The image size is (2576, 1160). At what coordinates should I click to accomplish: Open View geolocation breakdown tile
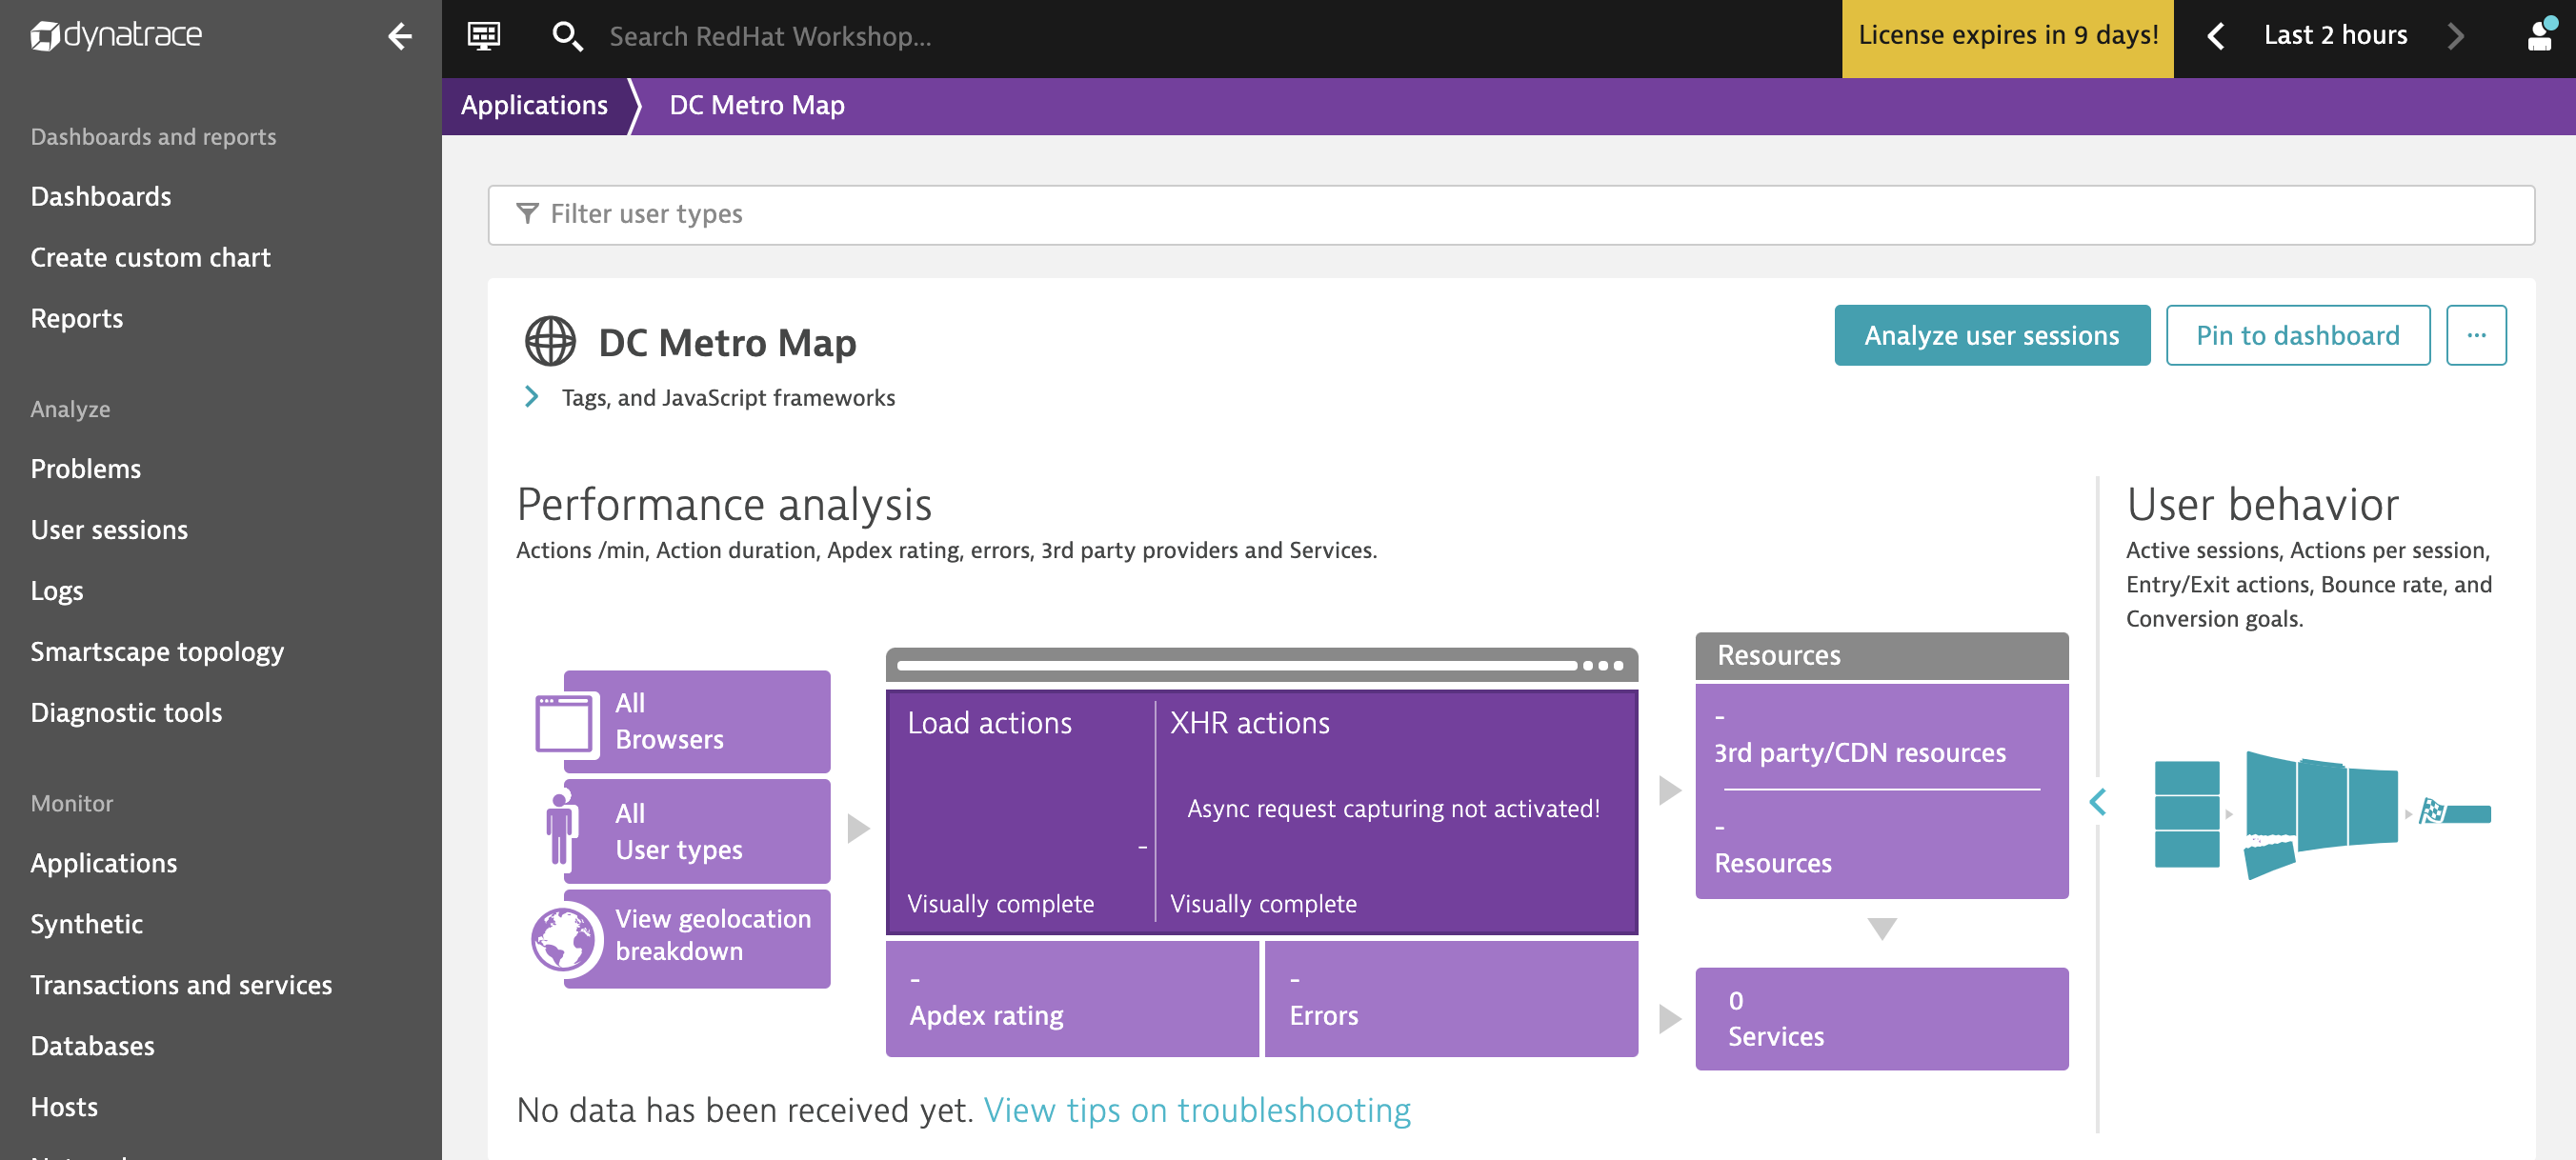click(697, 937)
